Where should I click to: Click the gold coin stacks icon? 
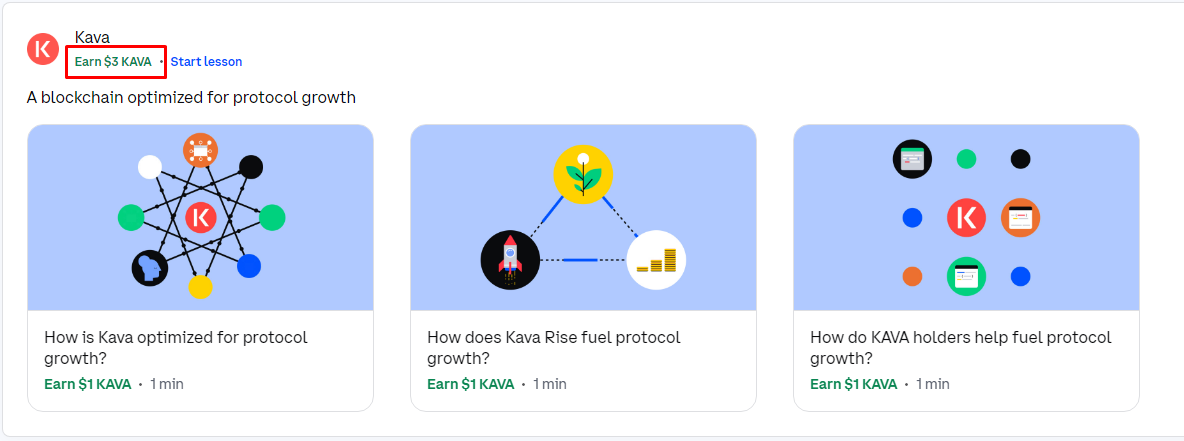(656, 261)
